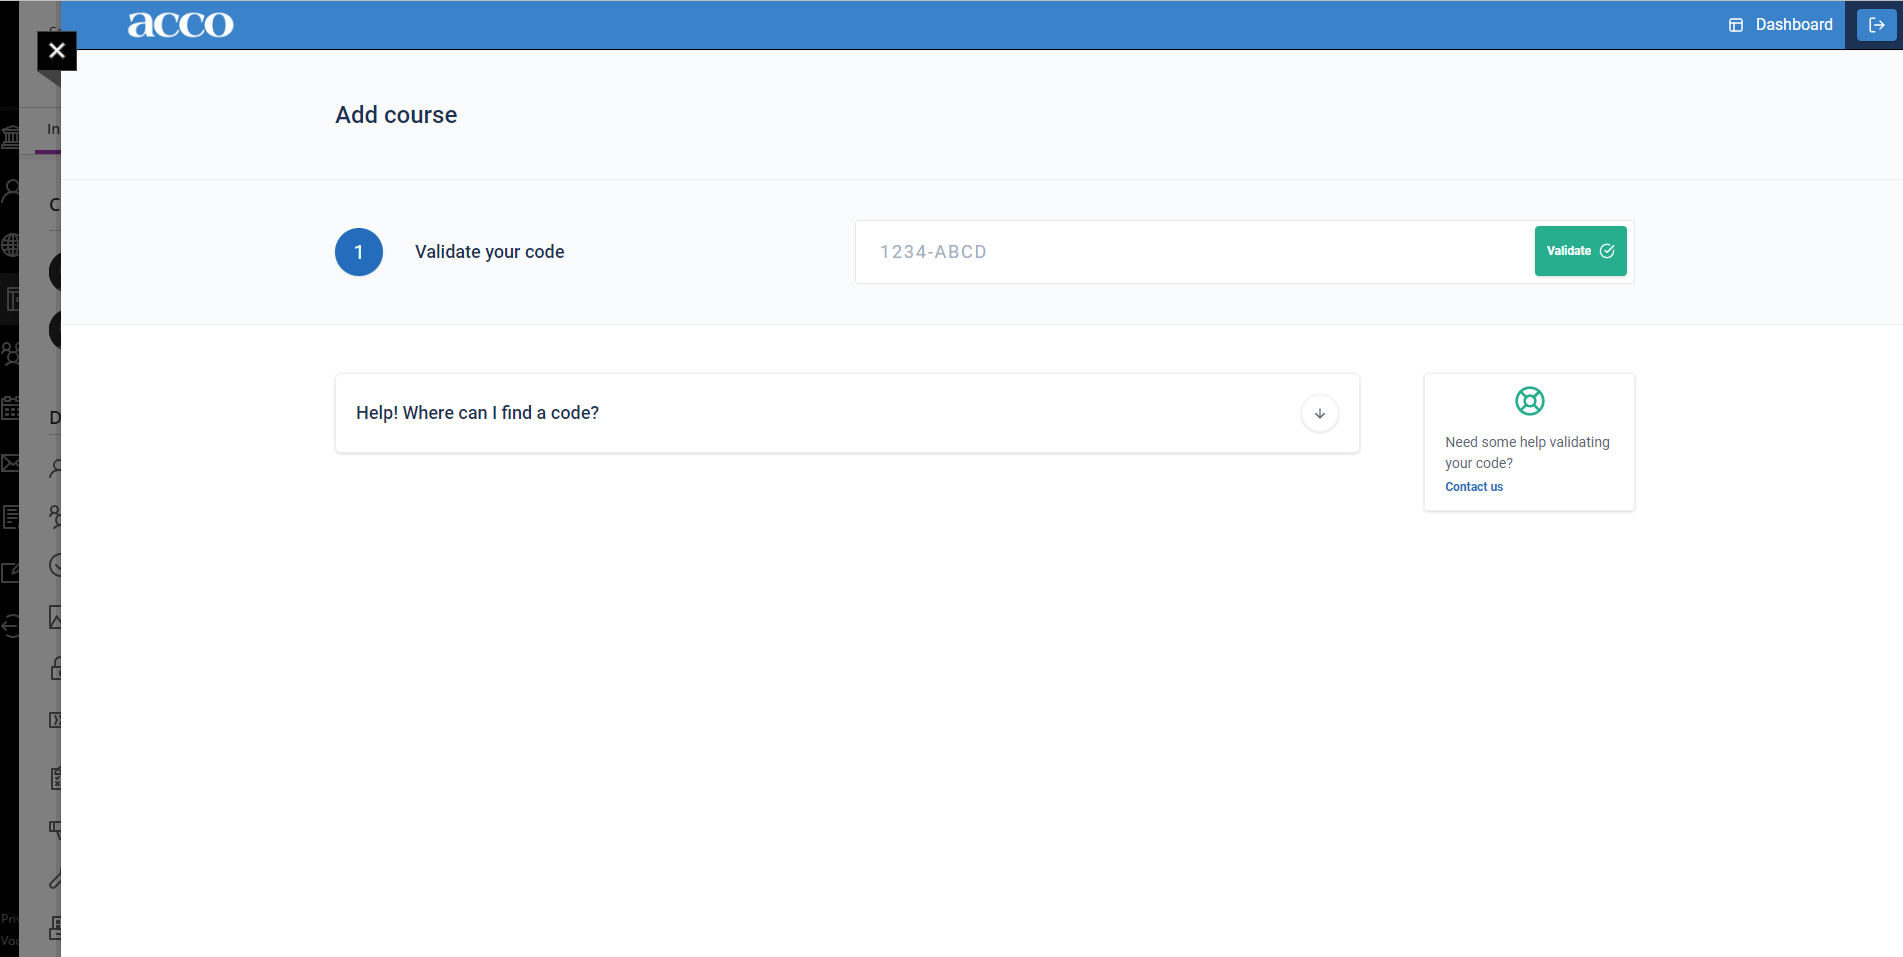This screenshot has width=1903, height=957.
Task: Open the courses book sidebar icon
Action: [x=10, y=298]
